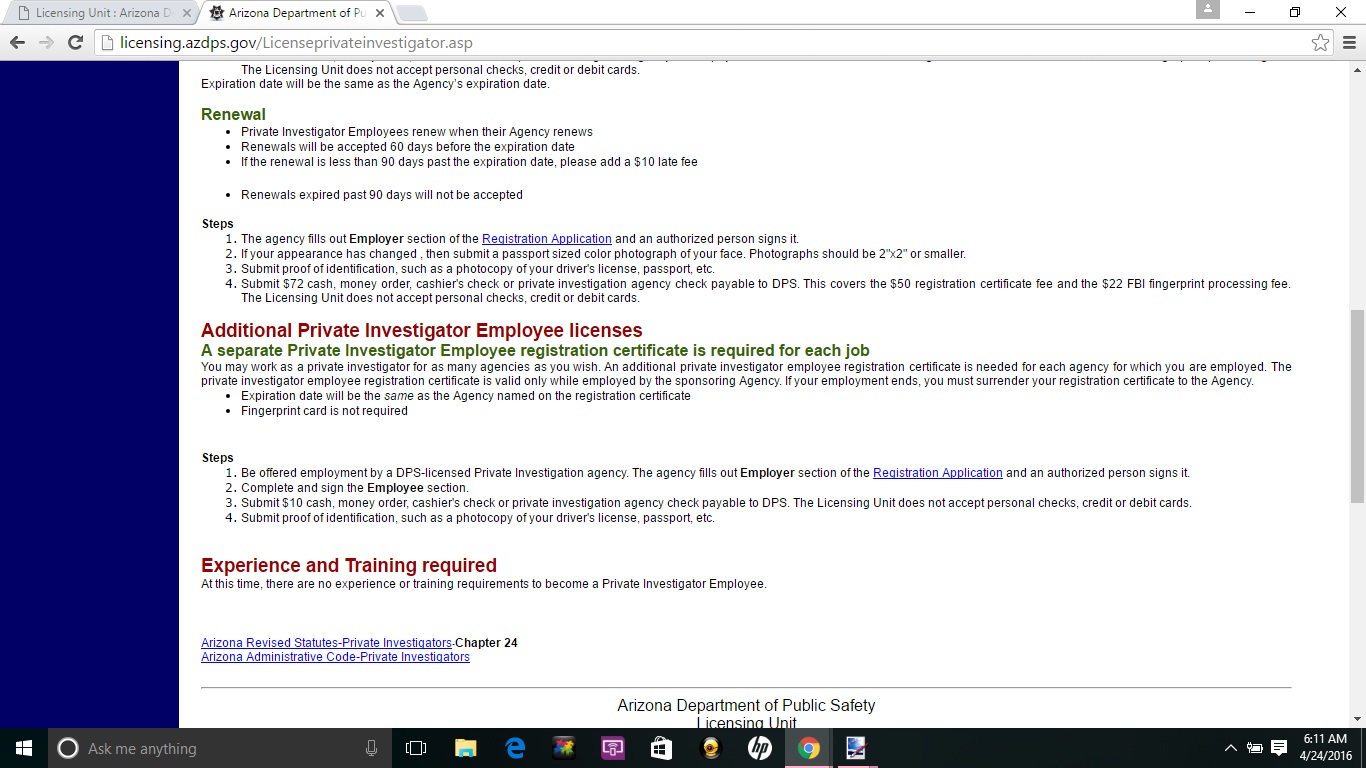Screen dimensions: 1366x768
Task: Click text 'Renewals expired past 90 days will not be accepted'
Action: coord(382,195)
